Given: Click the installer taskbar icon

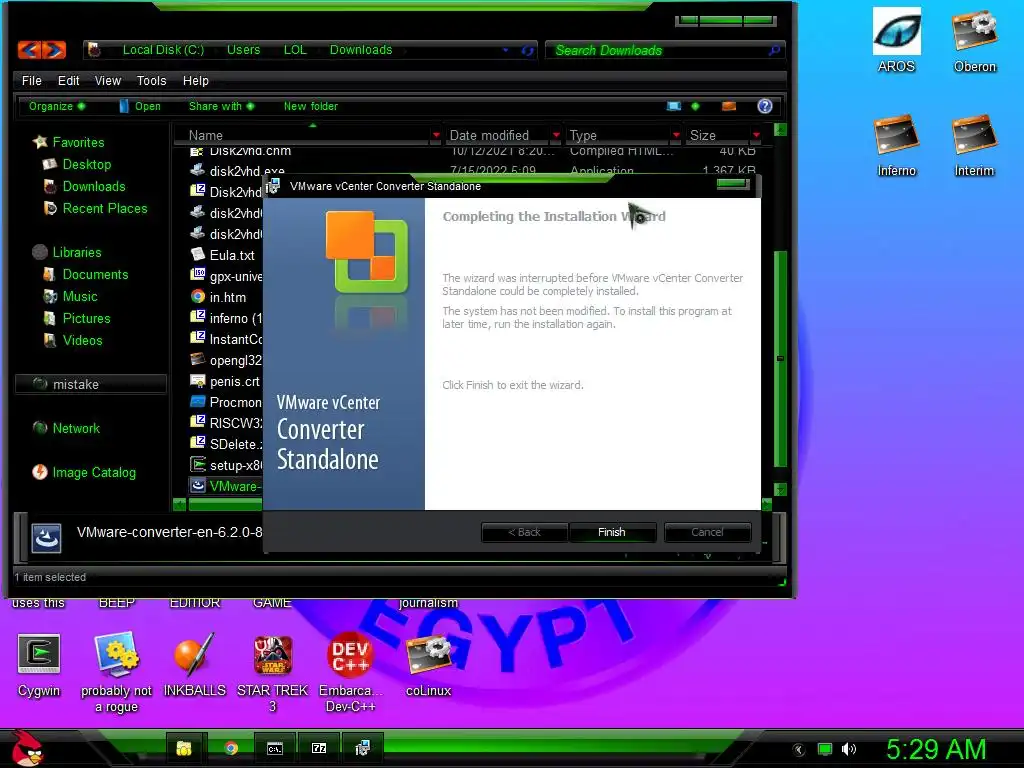Looking at the screenshot, I should (362, 748).
